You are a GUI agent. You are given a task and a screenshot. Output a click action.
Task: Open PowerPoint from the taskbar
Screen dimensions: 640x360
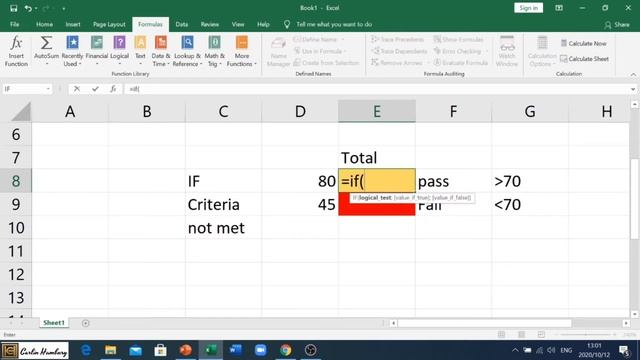pos(186,350)
